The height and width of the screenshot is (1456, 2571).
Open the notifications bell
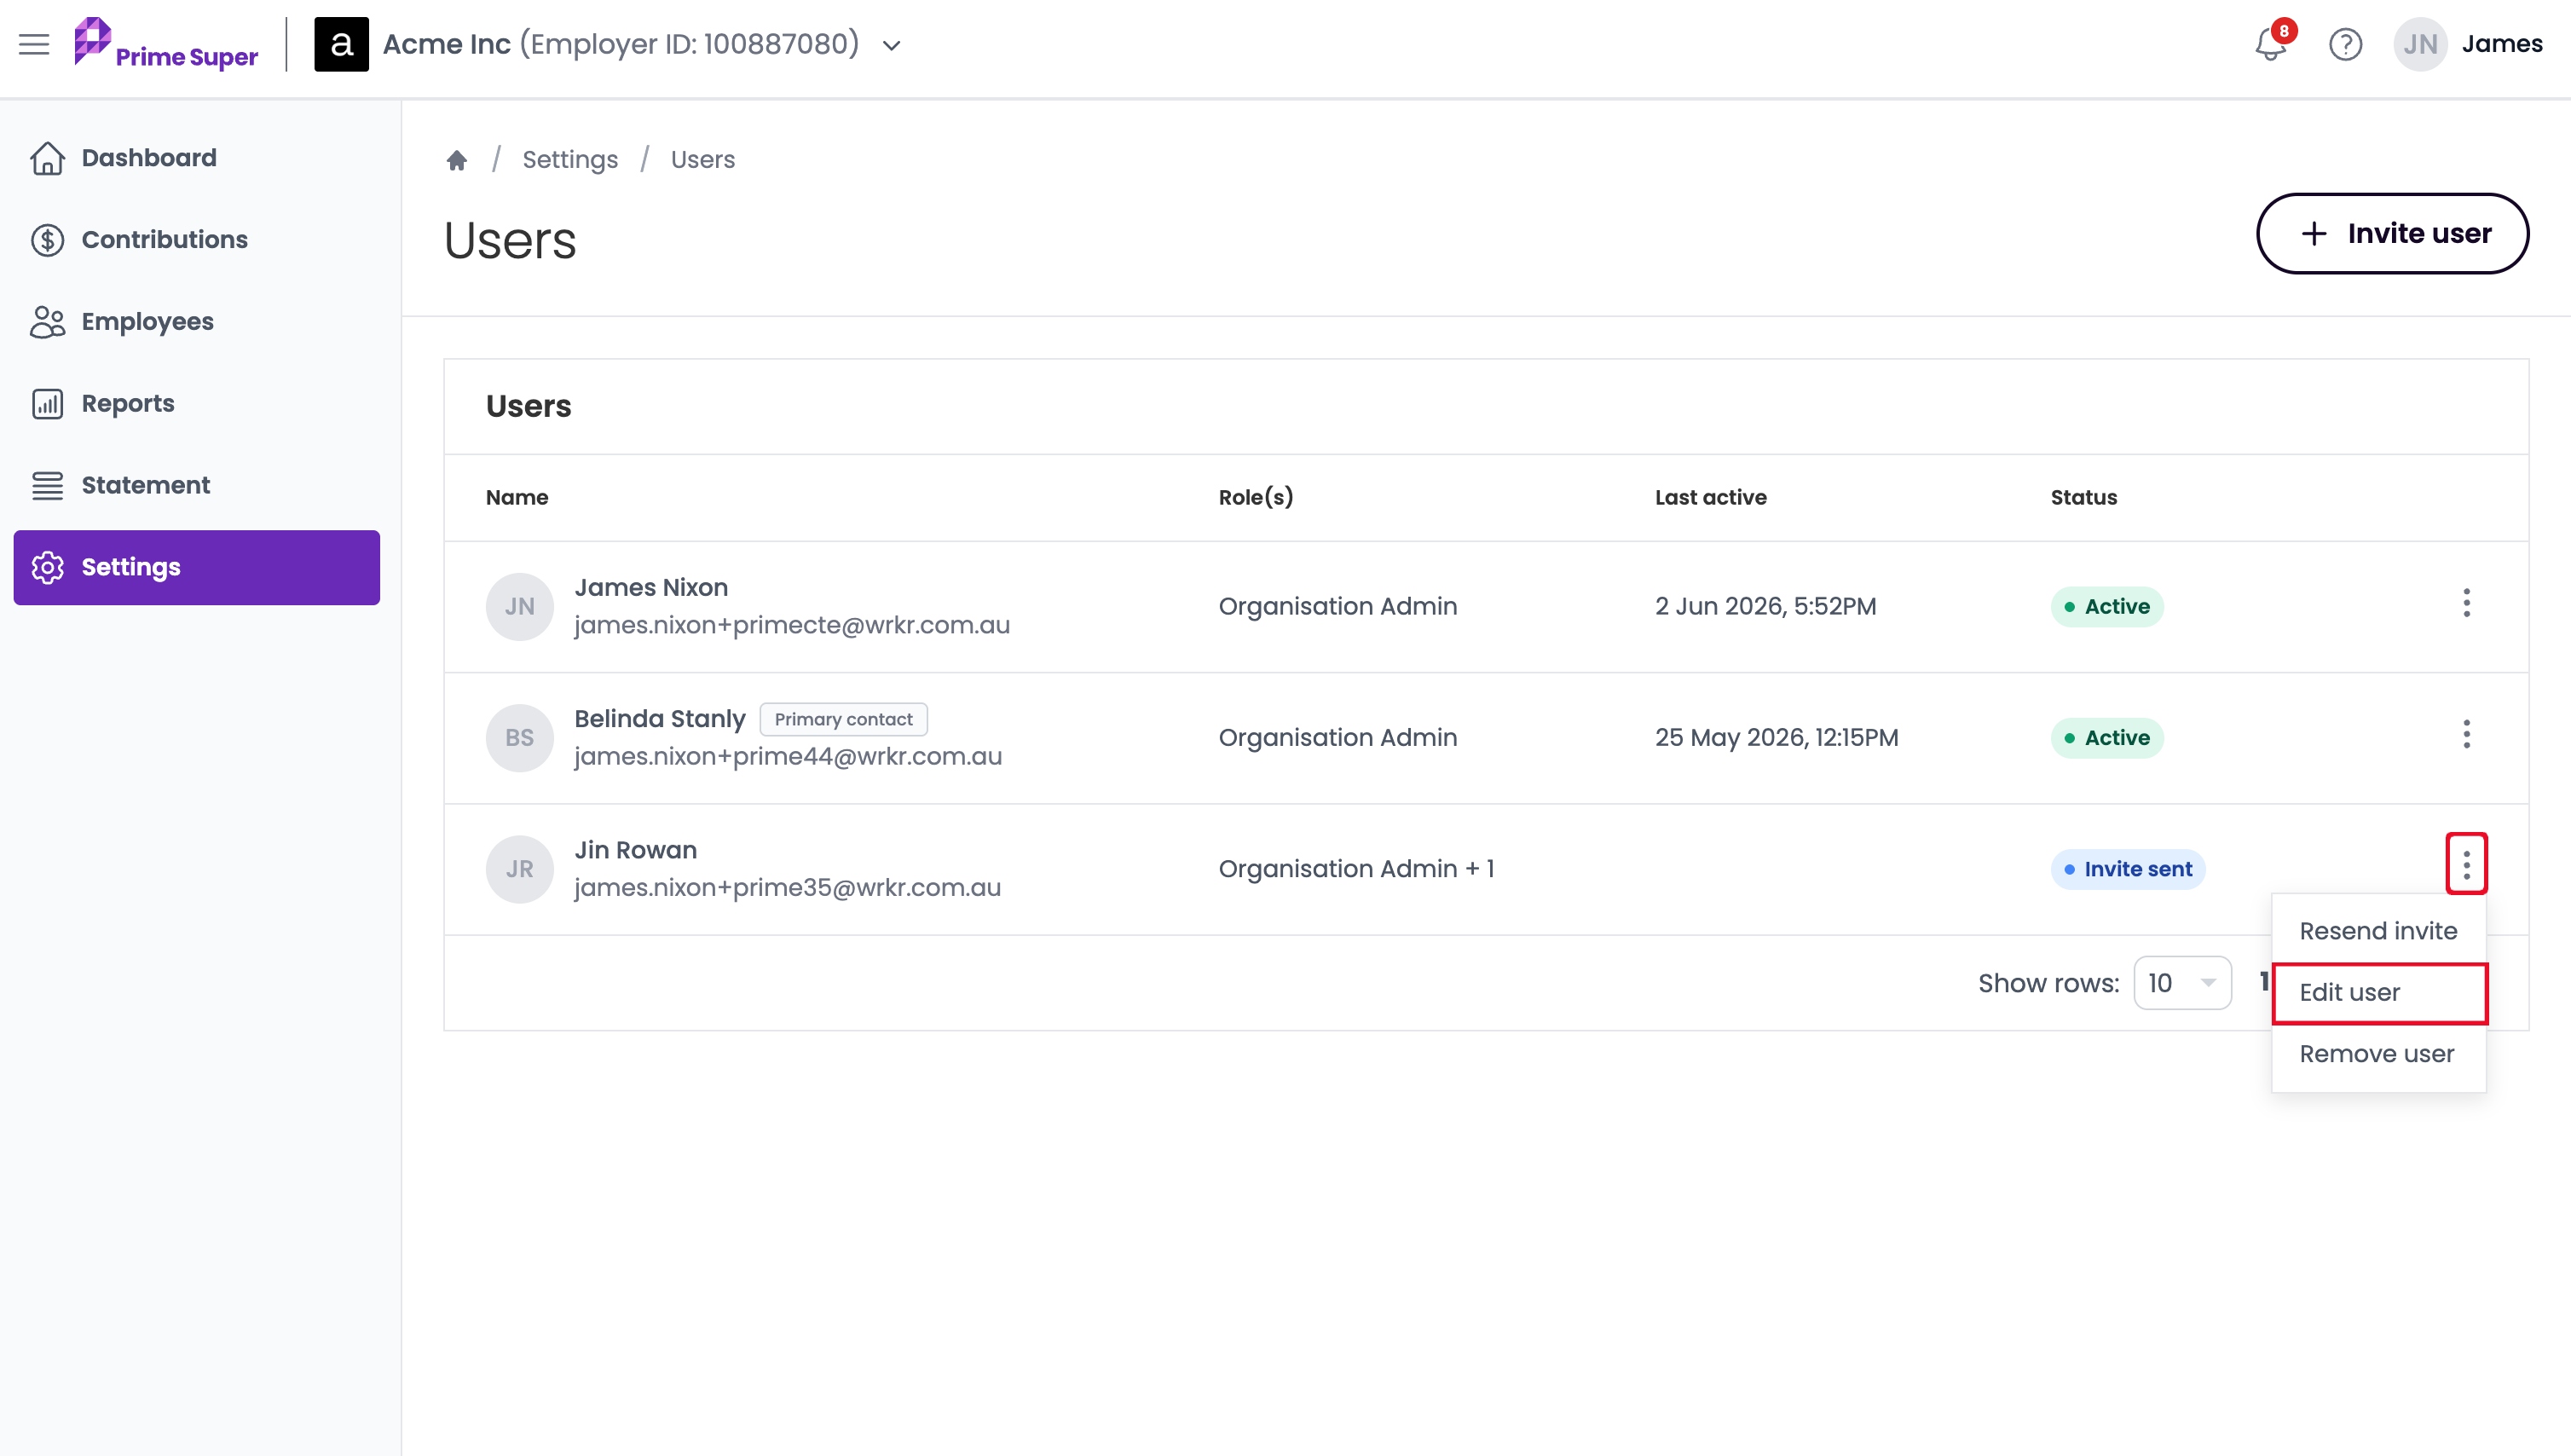pos(2270,44)
